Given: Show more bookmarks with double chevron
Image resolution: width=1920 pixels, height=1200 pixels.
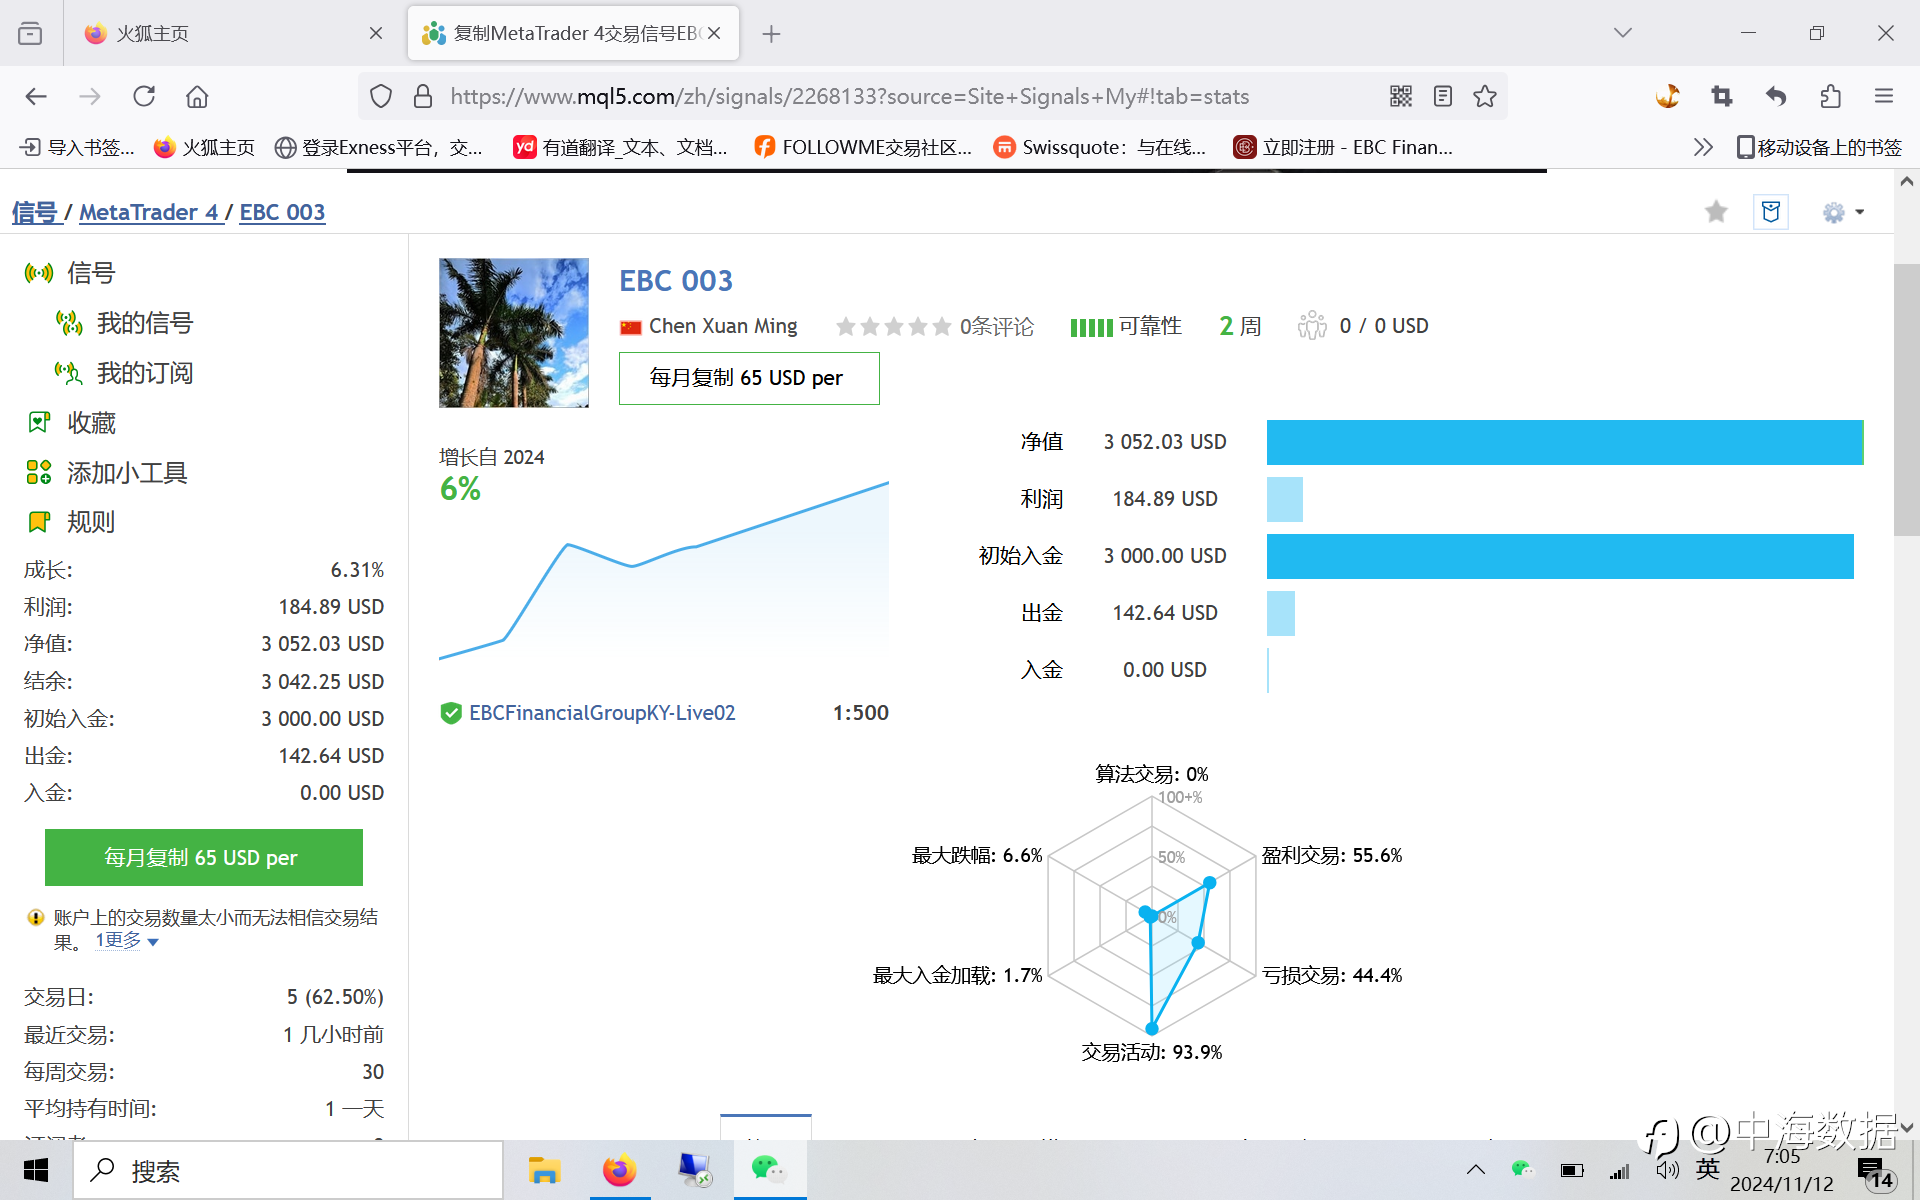Looking at the screenshot, I should click(1703, 147).
